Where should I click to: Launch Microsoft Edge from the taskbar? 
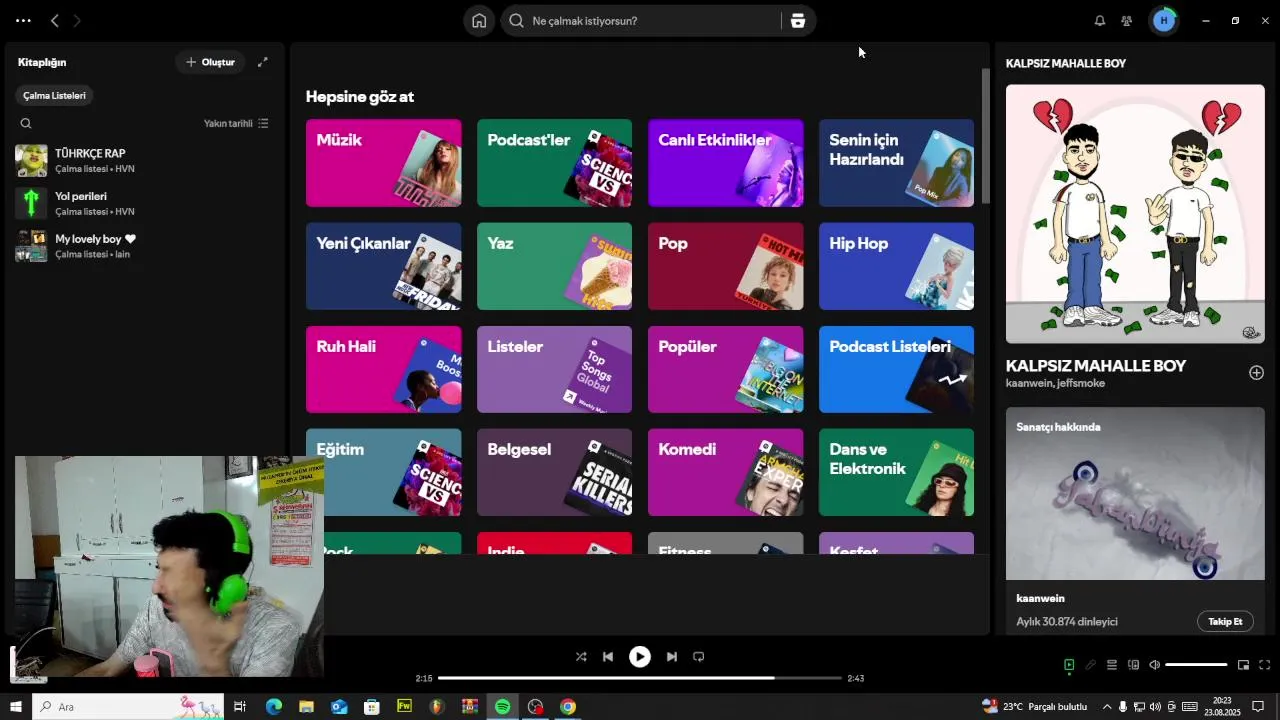click(273, 707)
